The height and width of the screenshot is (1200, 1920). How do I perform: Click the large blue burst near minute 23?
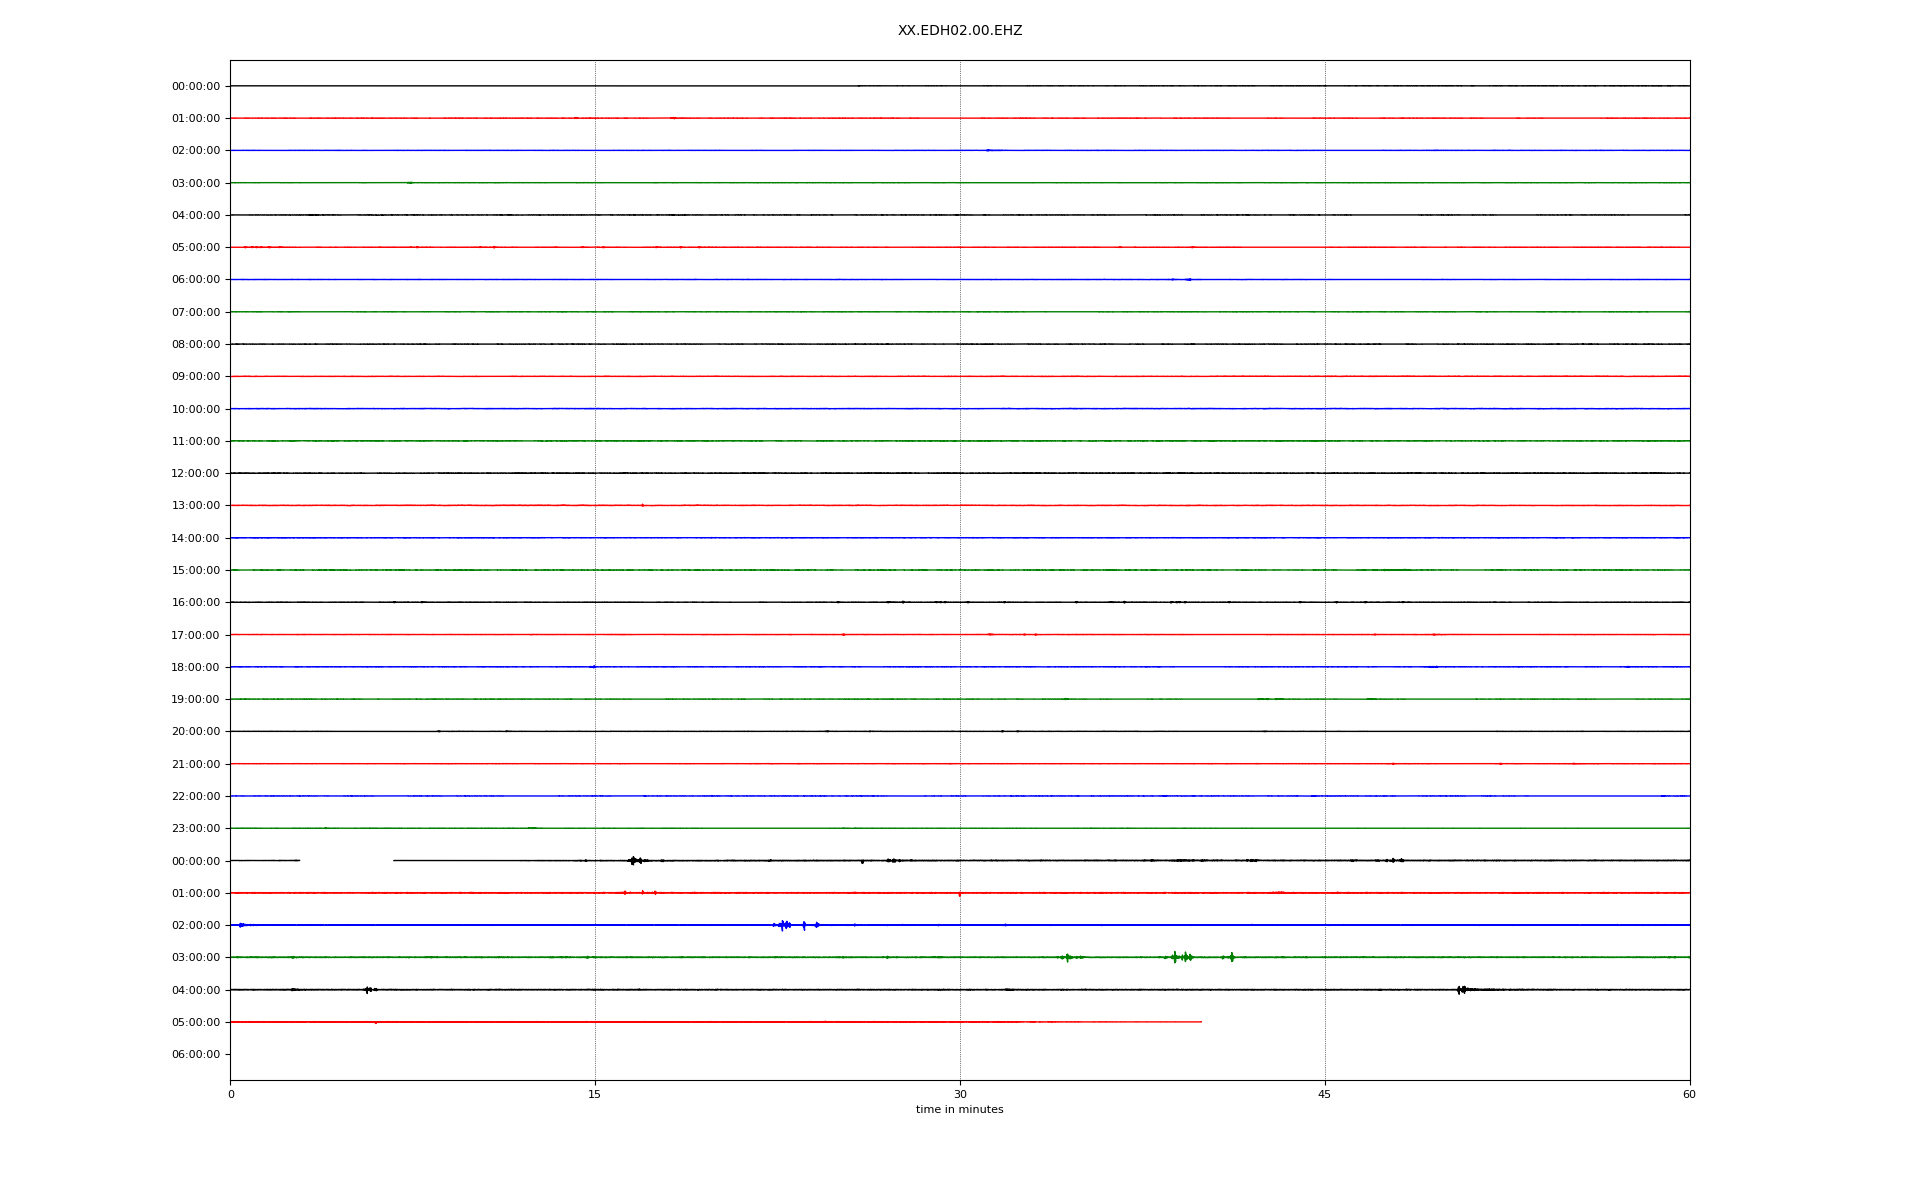click(783, 925)
